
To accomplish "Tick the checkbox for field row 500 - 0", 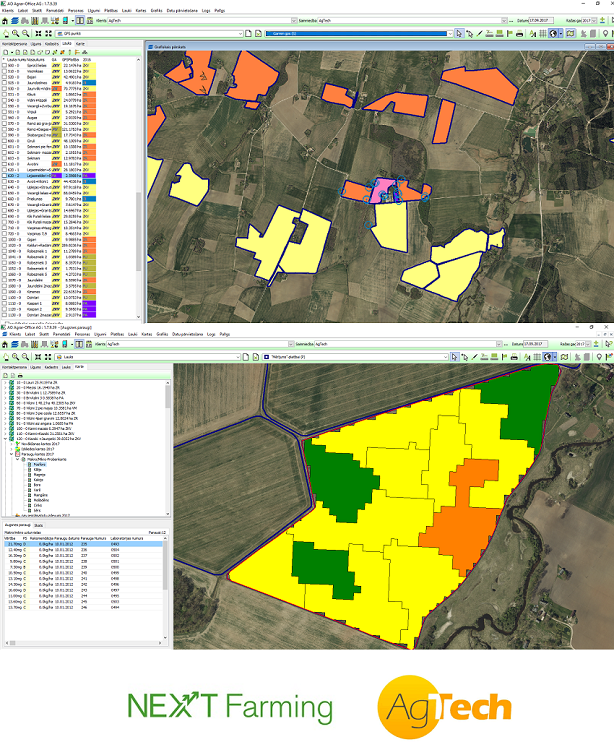I will pos(4,66).
